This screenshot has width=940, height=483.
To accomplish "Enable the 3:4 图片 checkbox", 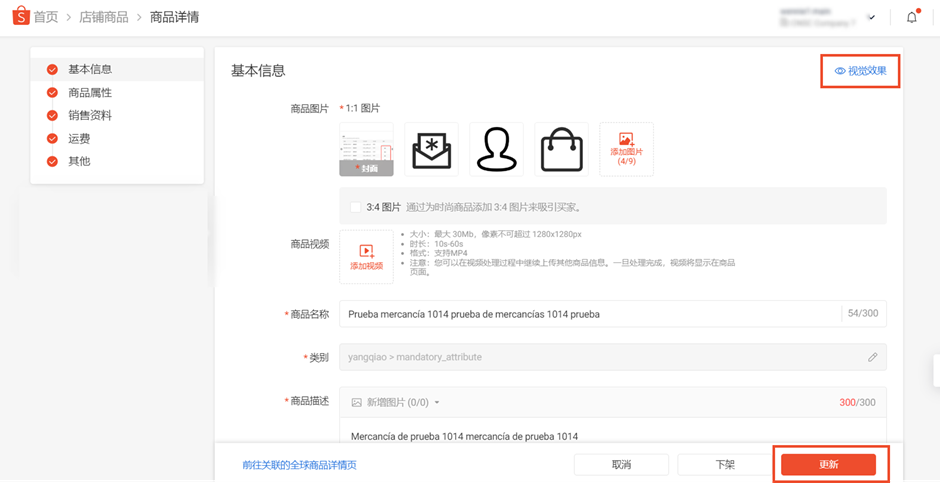I will (x=355, y=207).
